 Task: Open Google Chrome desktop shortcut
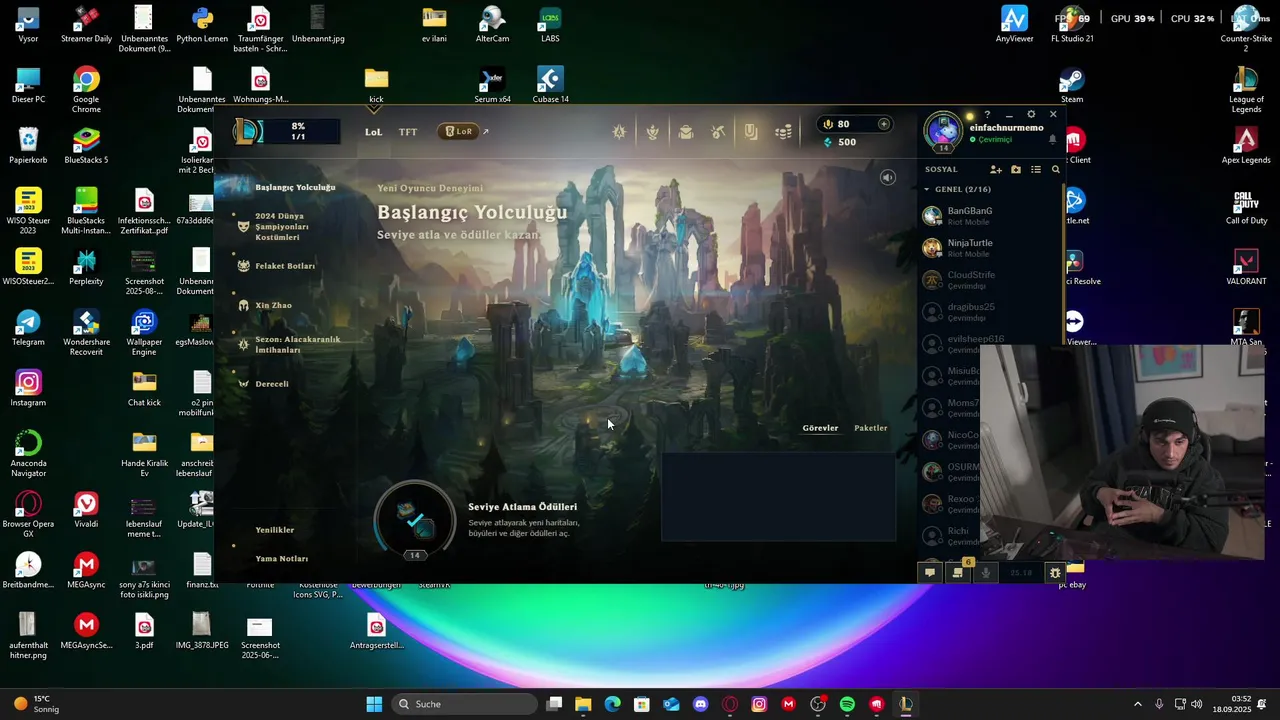pos(86,89)
